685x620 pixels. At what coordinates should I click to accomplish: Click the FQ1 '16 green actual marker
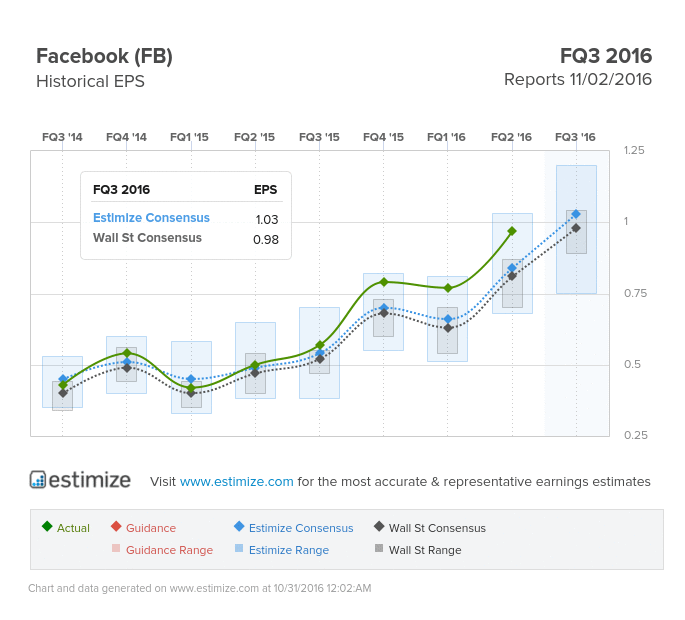pos(448,288)
